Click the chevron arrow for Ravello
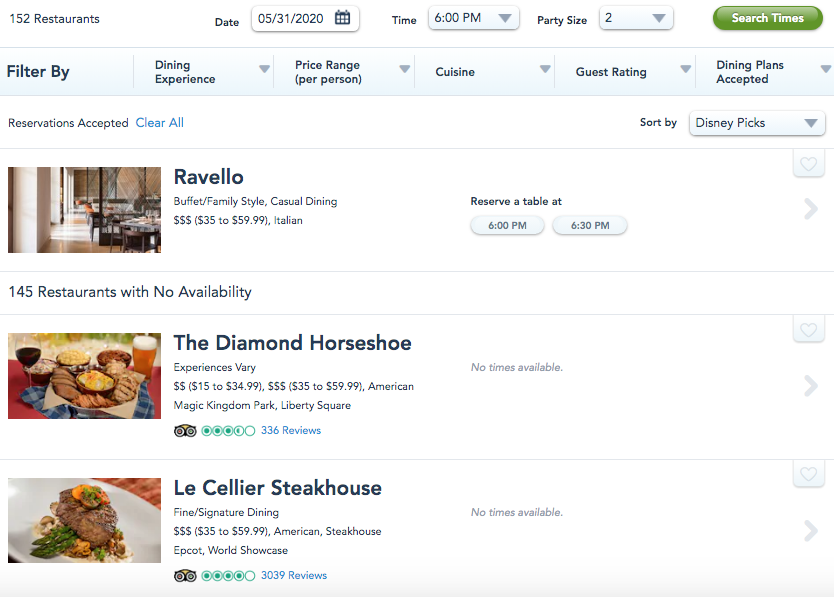 (811, 209)
